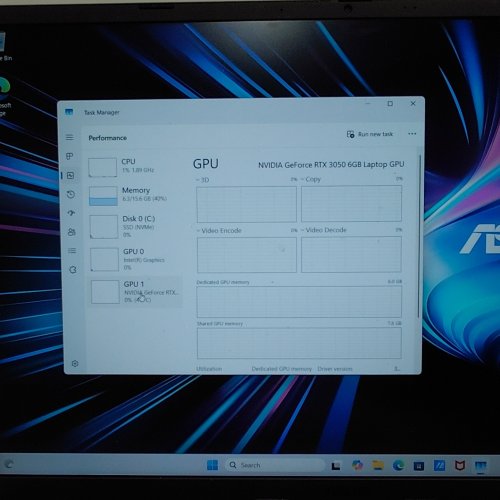Screen dimensions: 500x500
Task: Open the App history page icon
Action: click(x=71, y=194)
